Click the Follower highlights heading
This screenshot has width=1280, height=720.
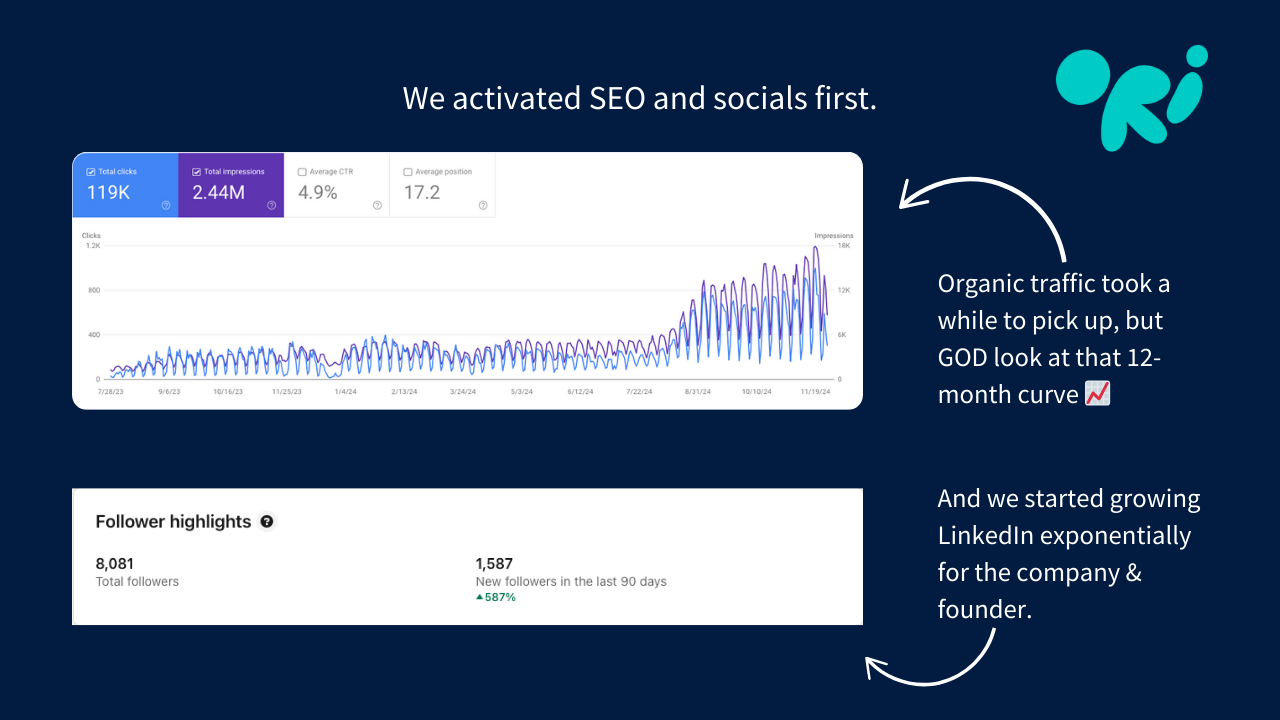173,521
